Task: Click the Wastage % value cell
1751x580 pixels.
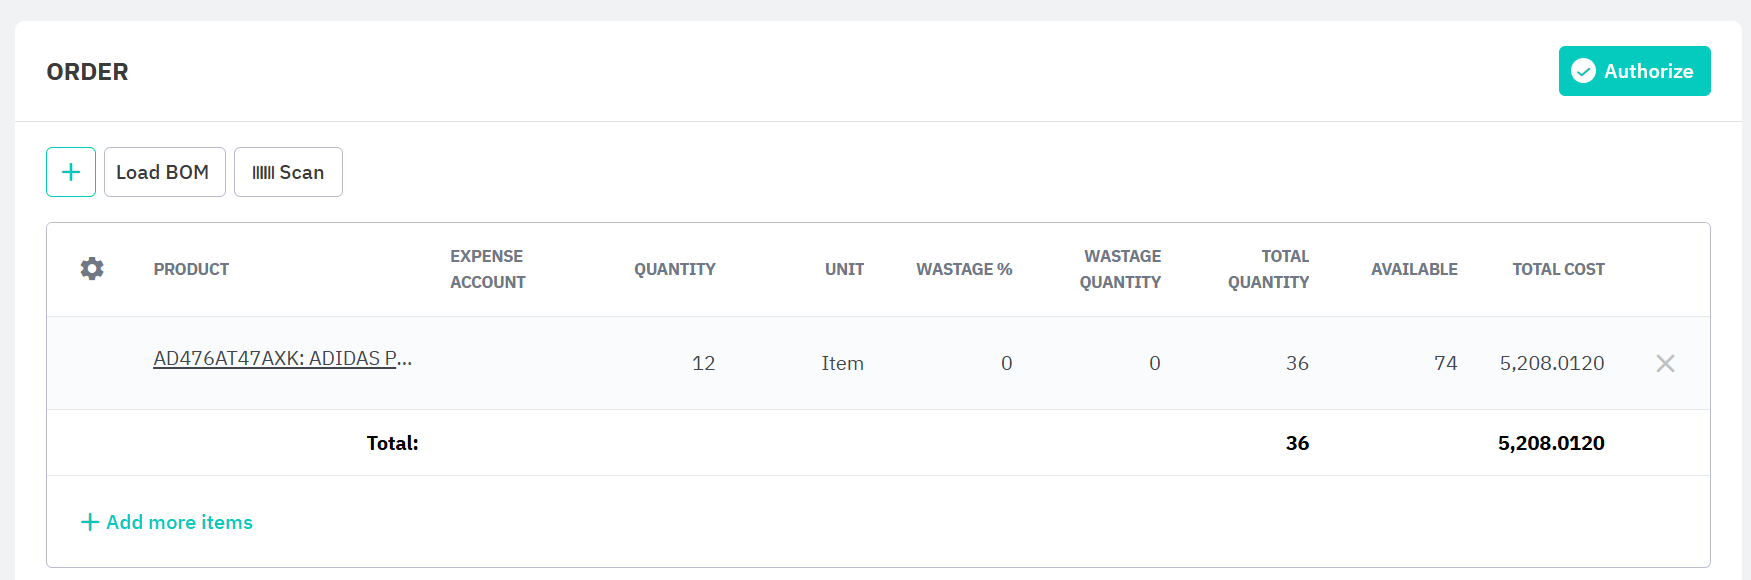Action: click(x=1006, y=363)
